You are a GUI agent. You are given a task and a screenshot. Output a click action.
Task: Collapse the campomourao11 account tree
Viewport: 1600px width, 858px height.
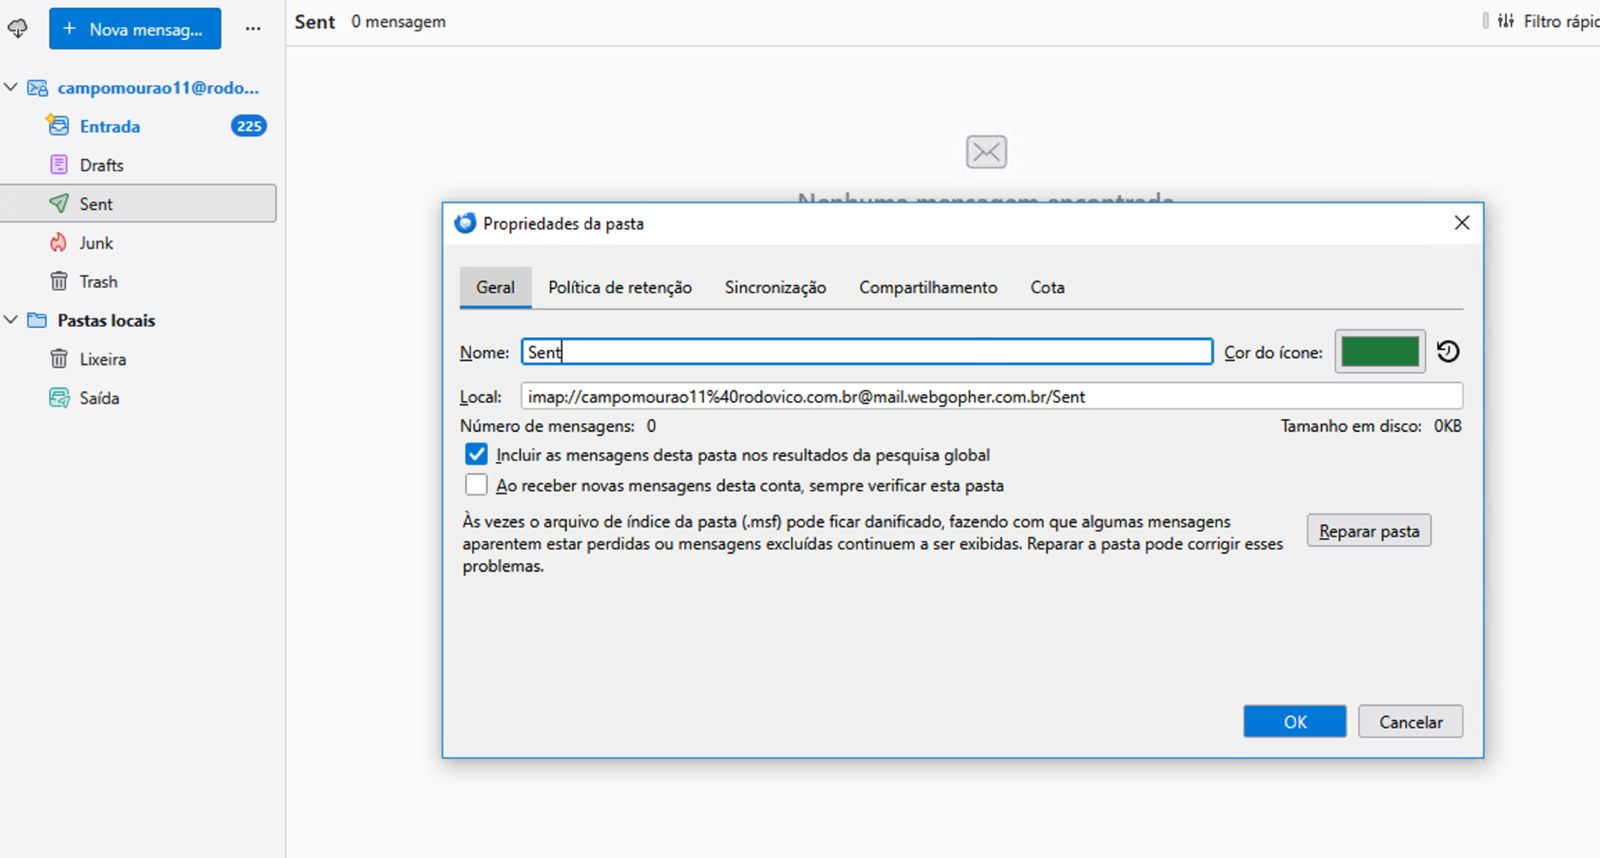(x=11, y=88)
